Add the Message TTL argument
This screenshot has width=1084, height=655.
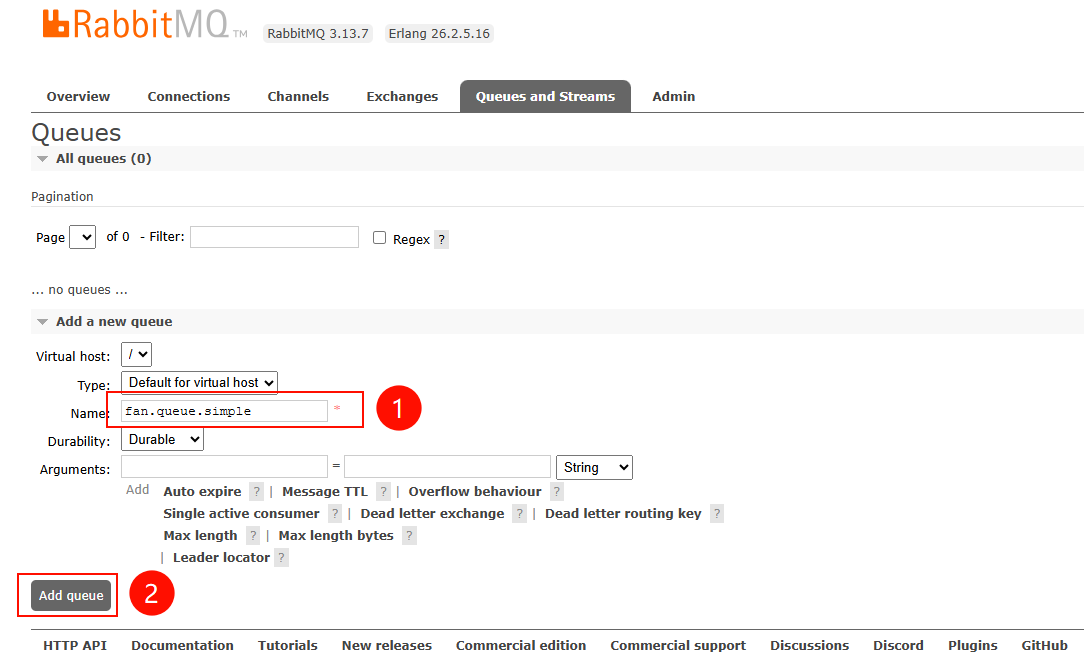(325, 492)
